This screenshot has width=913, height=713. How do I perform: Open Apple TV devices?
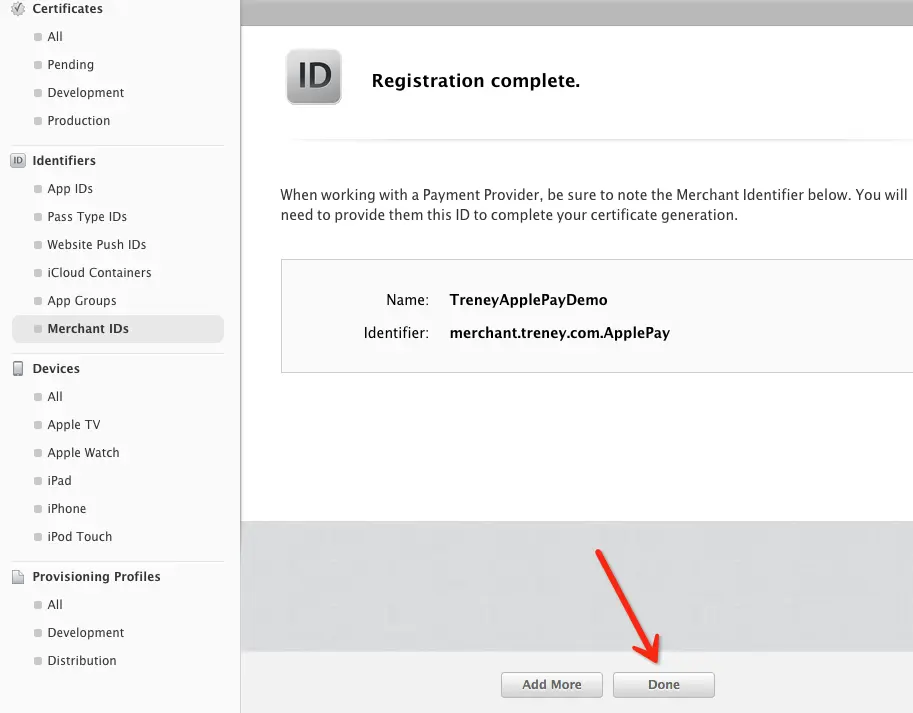pyautogui.click(x=73, y=424)
